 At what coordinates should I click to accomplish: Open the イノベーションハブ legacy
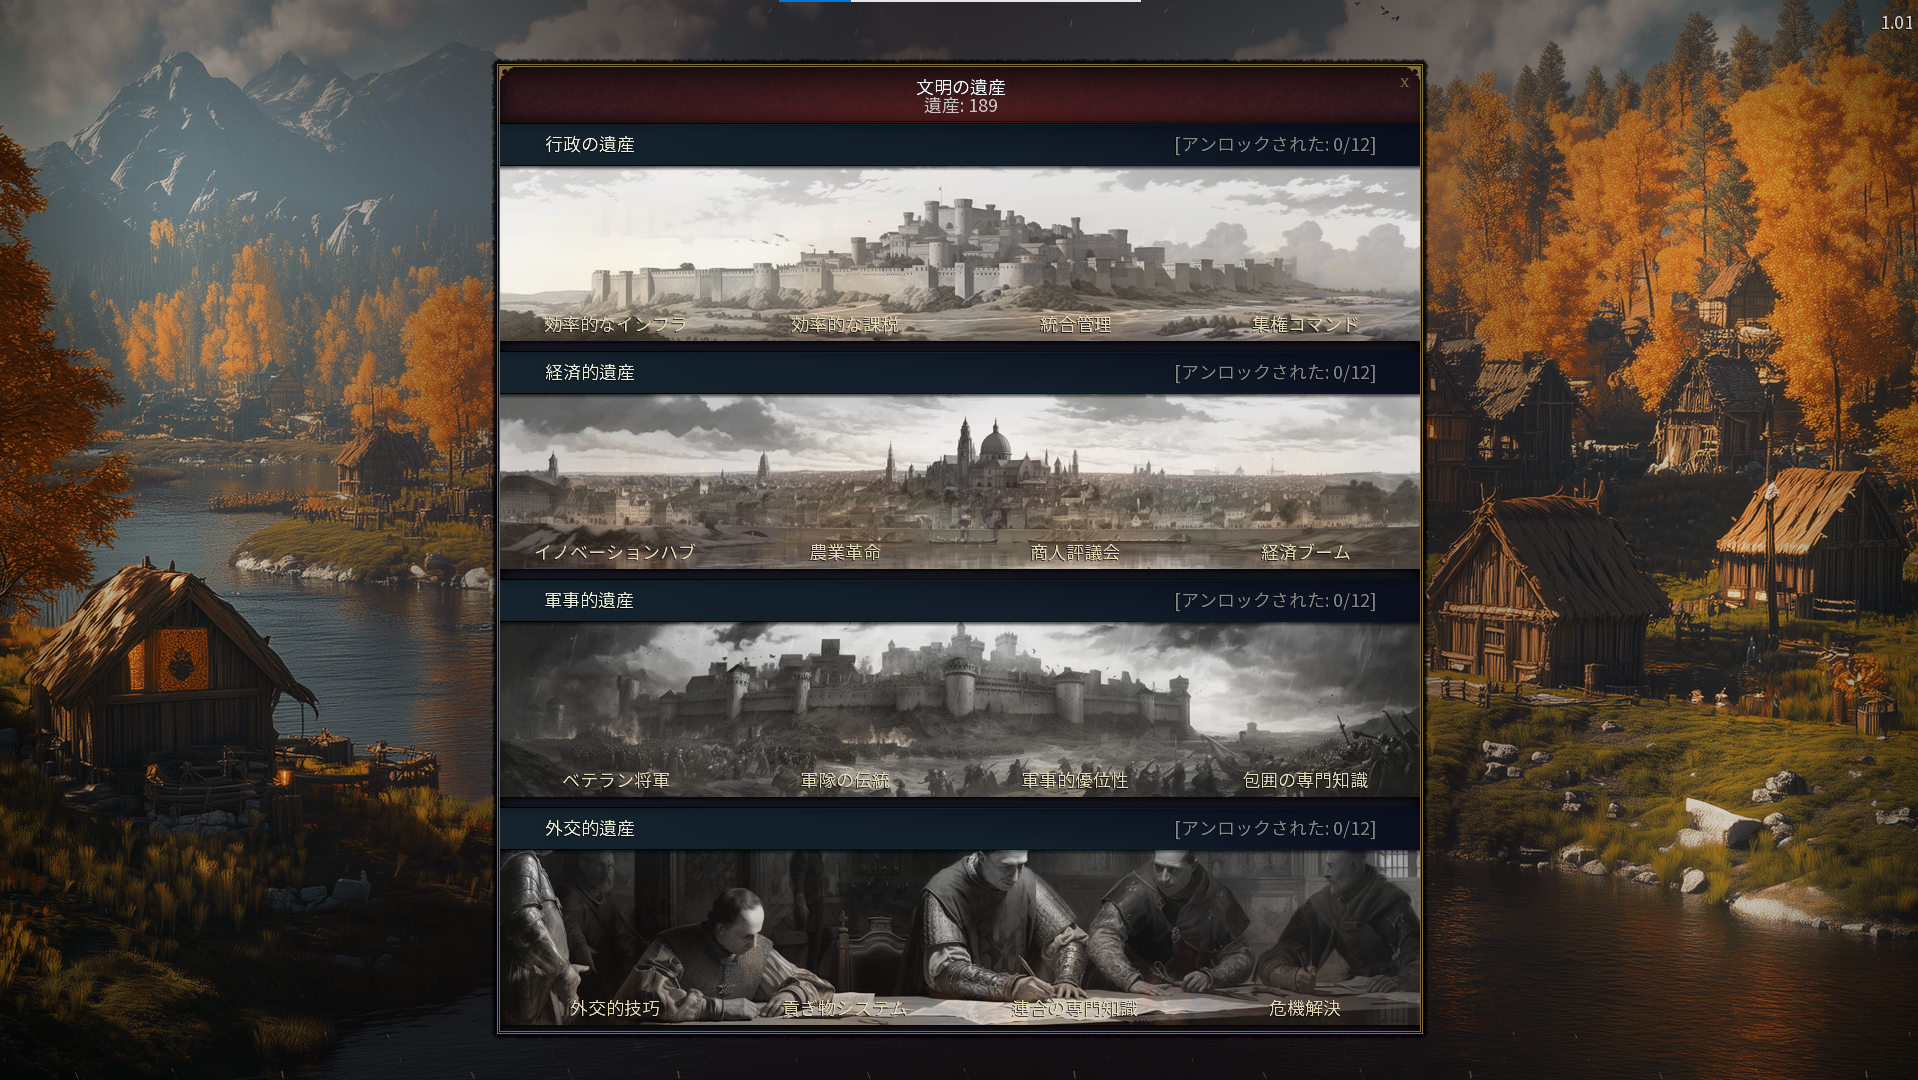pos(615,552)
